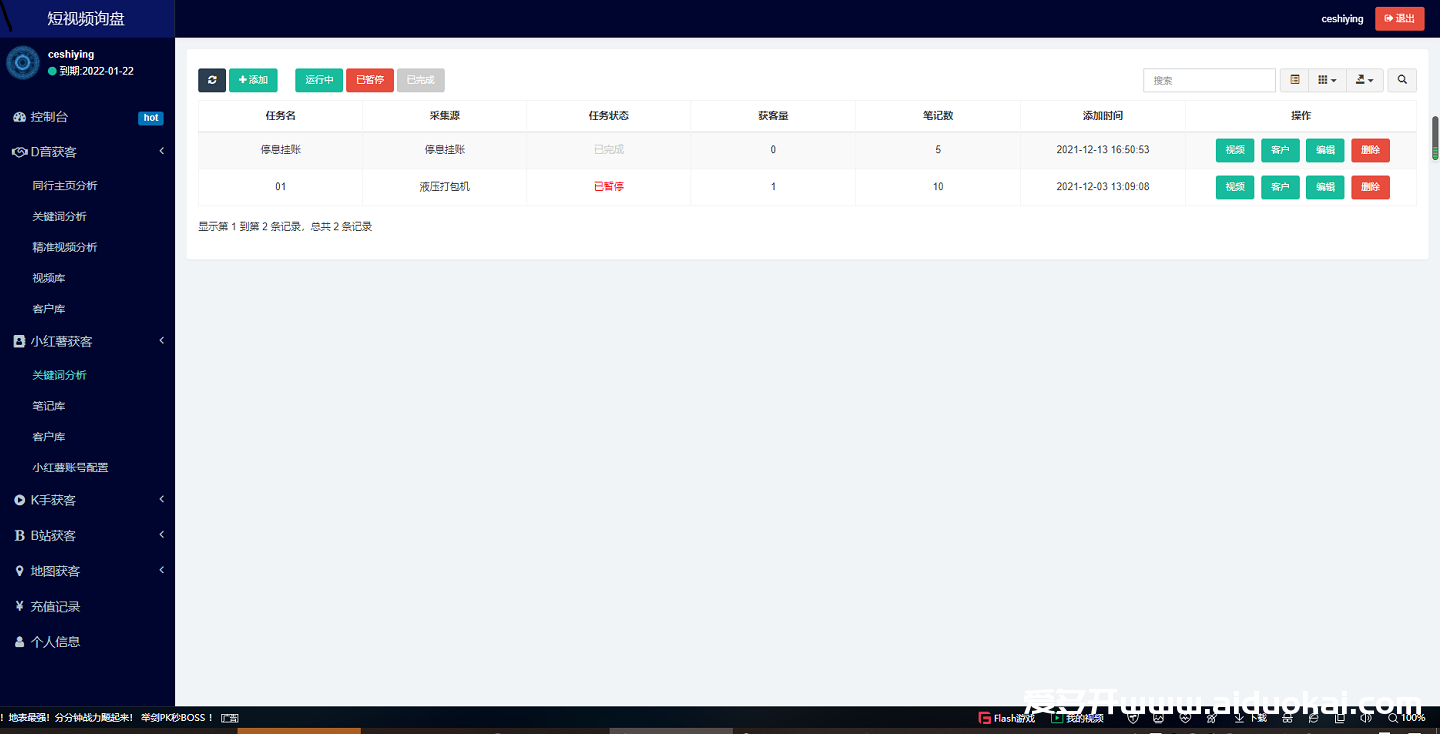
Task: Click 删除 button for task 01 row
Action: [x=1370, y=187]
